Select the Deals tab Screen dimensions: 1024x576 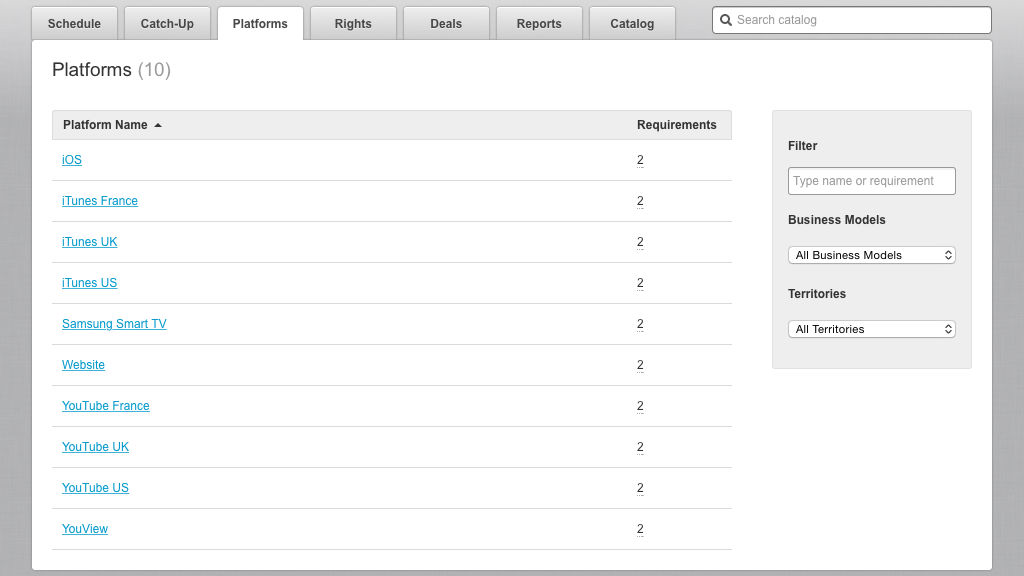click(446, 23)
